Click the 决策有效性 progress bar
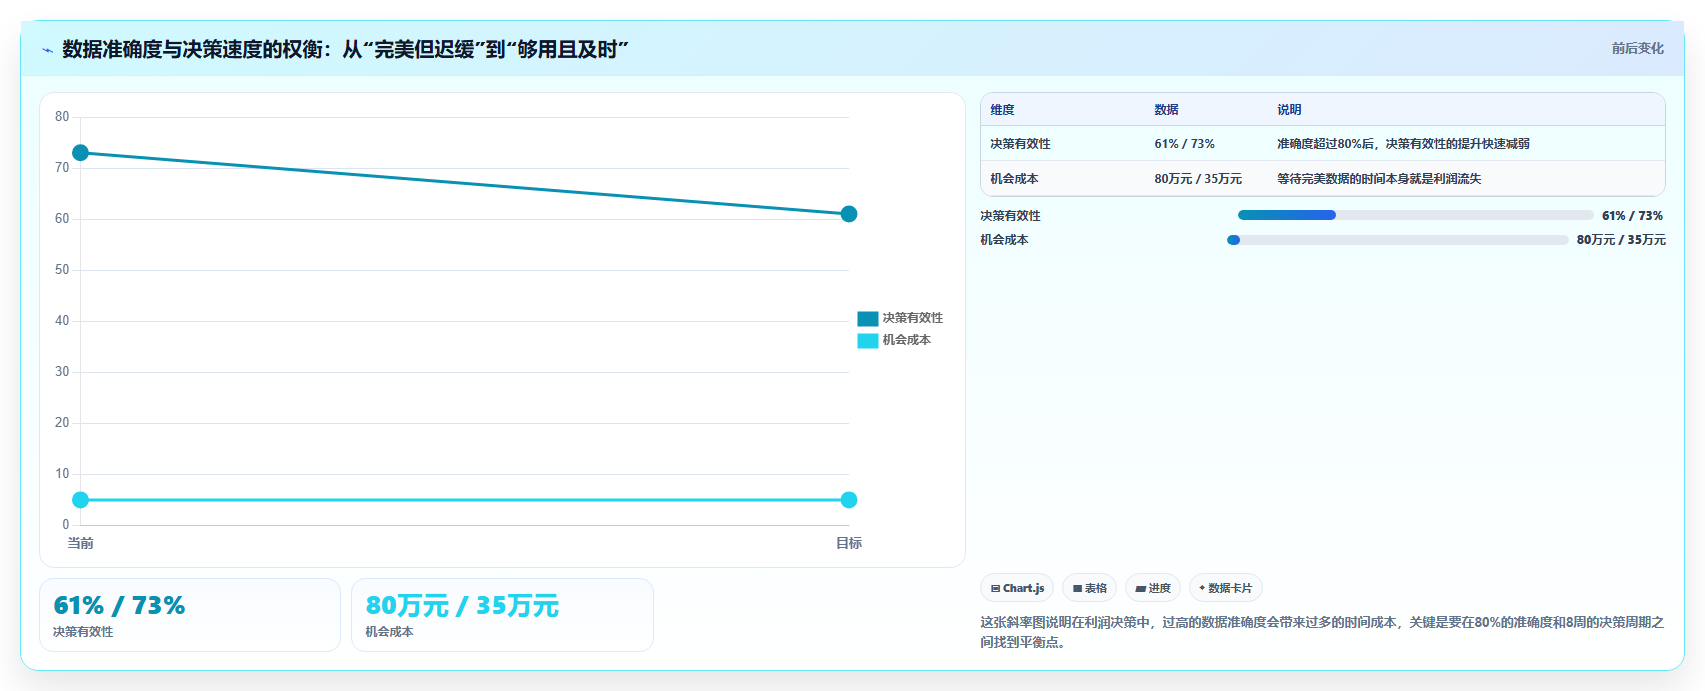 coord(1415,215)
